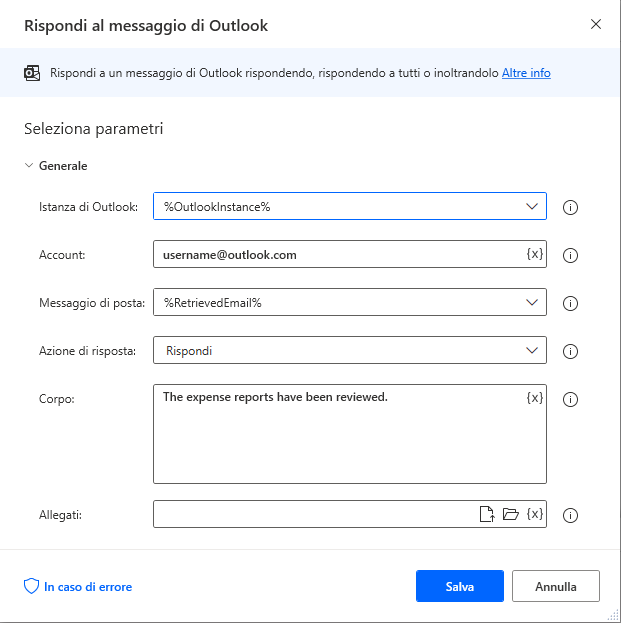Cancel with the Annulla button
This screenshot has width=621, height=623.
555,586
